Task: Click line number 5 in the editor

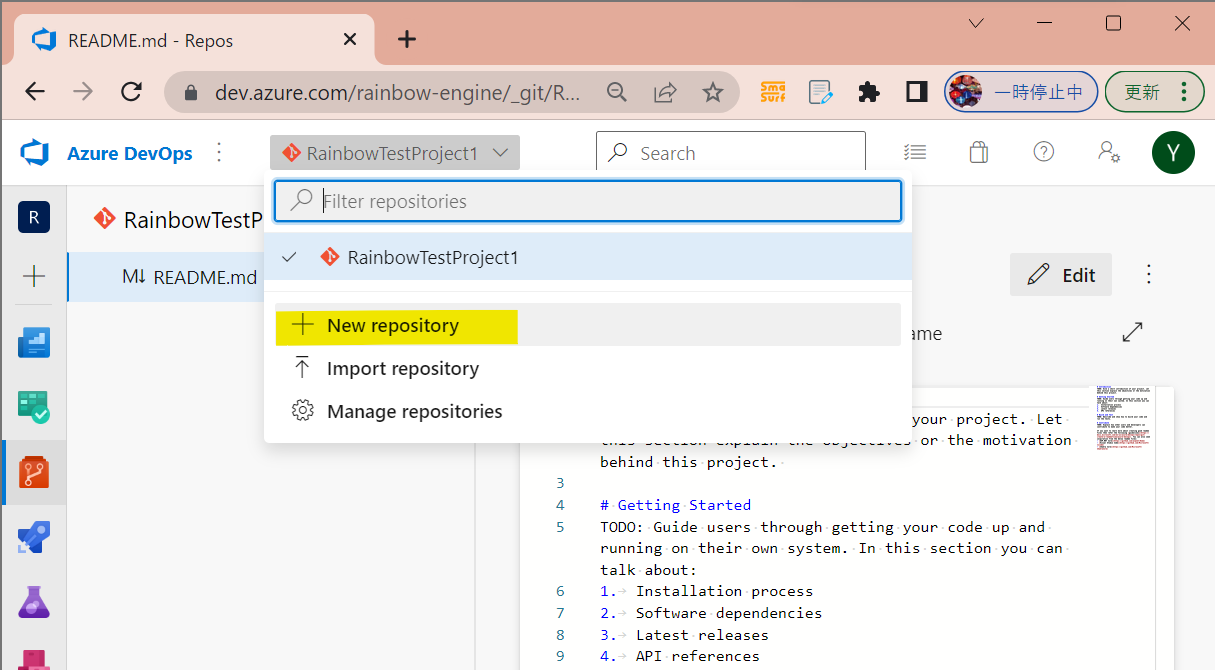Action: click(560, 527)
